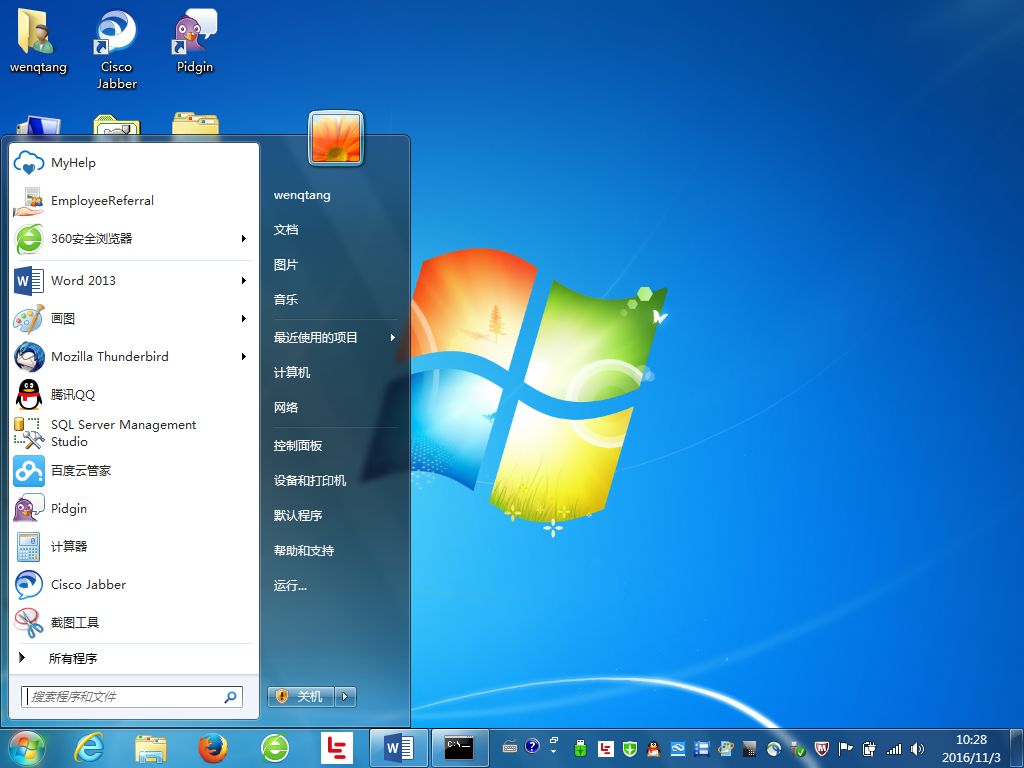
Task: Open the QQ penguin tray icon
Action: (x=653, y=748)
